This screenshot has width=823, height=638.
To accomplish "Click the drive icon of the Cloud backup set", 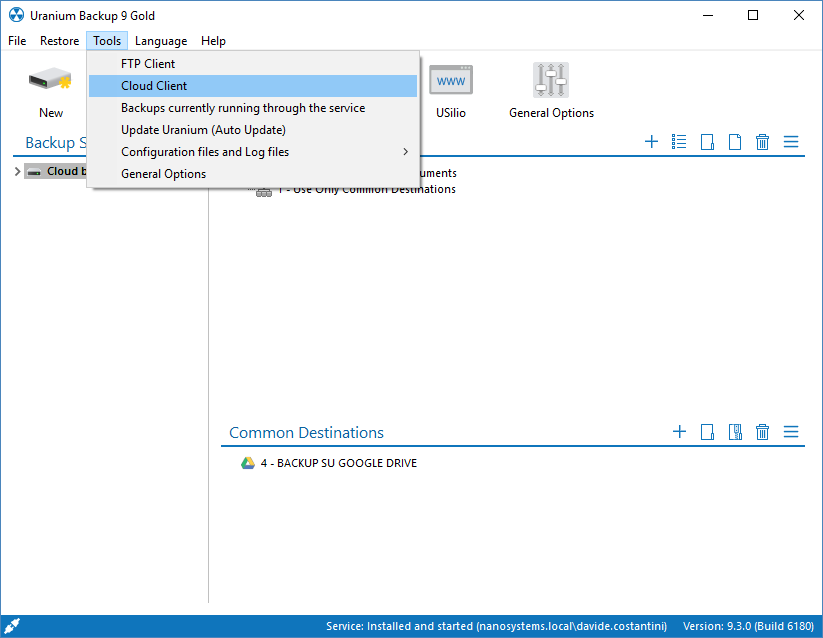I will pos(34,172).
